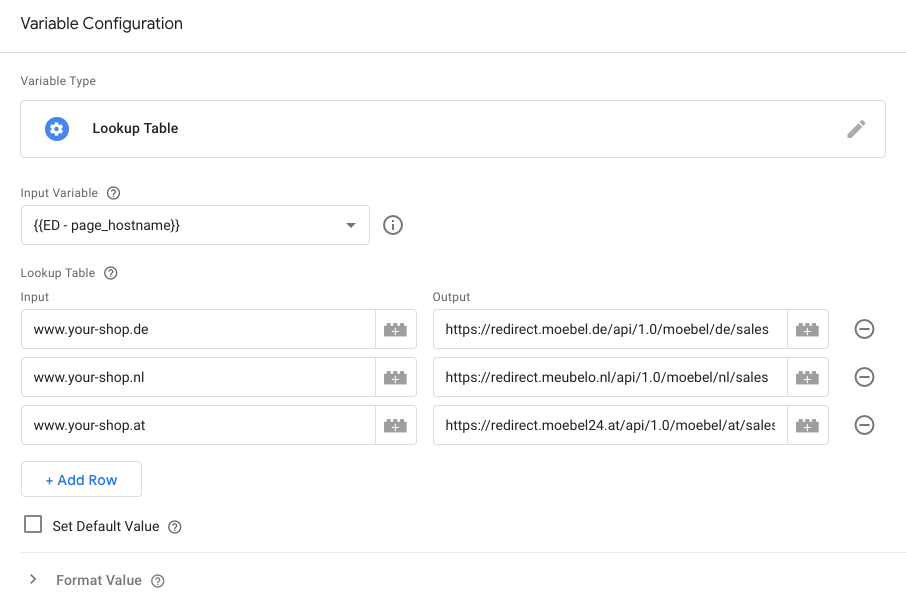Click the Input column header
Image resolution: width=906 pixels, height=606 pixels.
coord(35,297)
